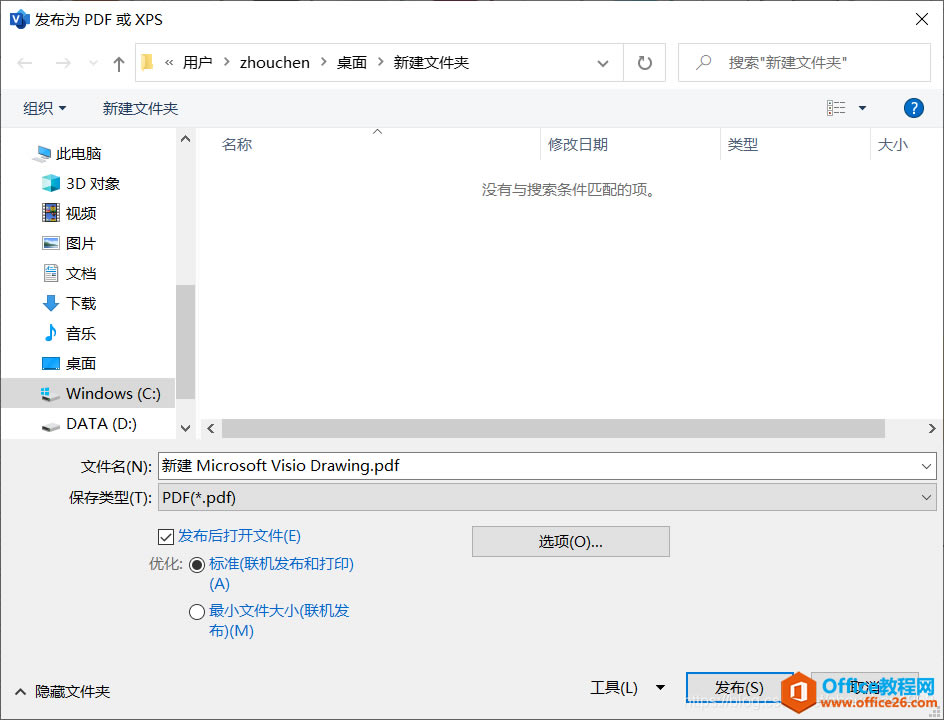Open the 组织 menu
This screenshot has width=944, height=720.
45,108
